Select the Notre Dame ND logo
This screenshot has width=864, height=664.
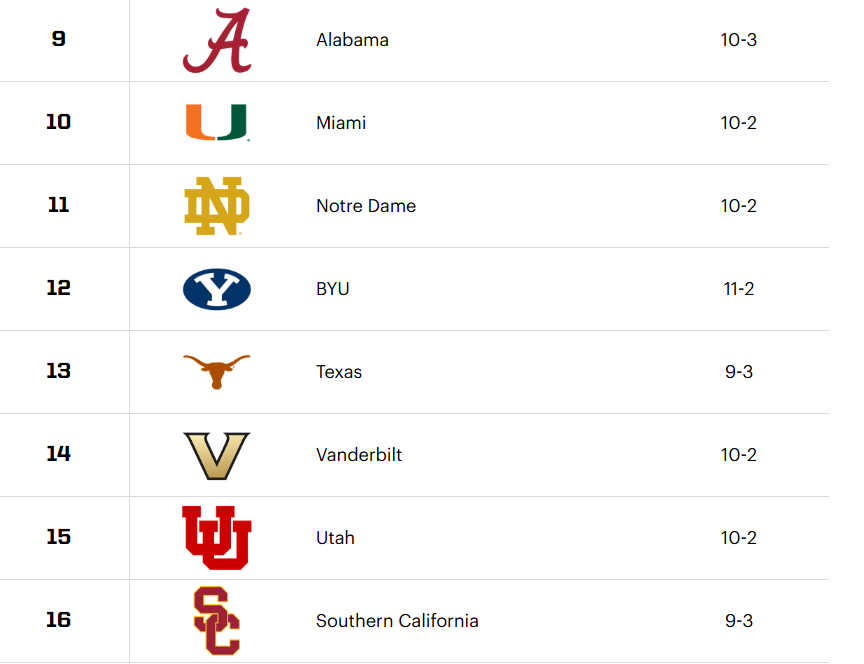(216, 206)
